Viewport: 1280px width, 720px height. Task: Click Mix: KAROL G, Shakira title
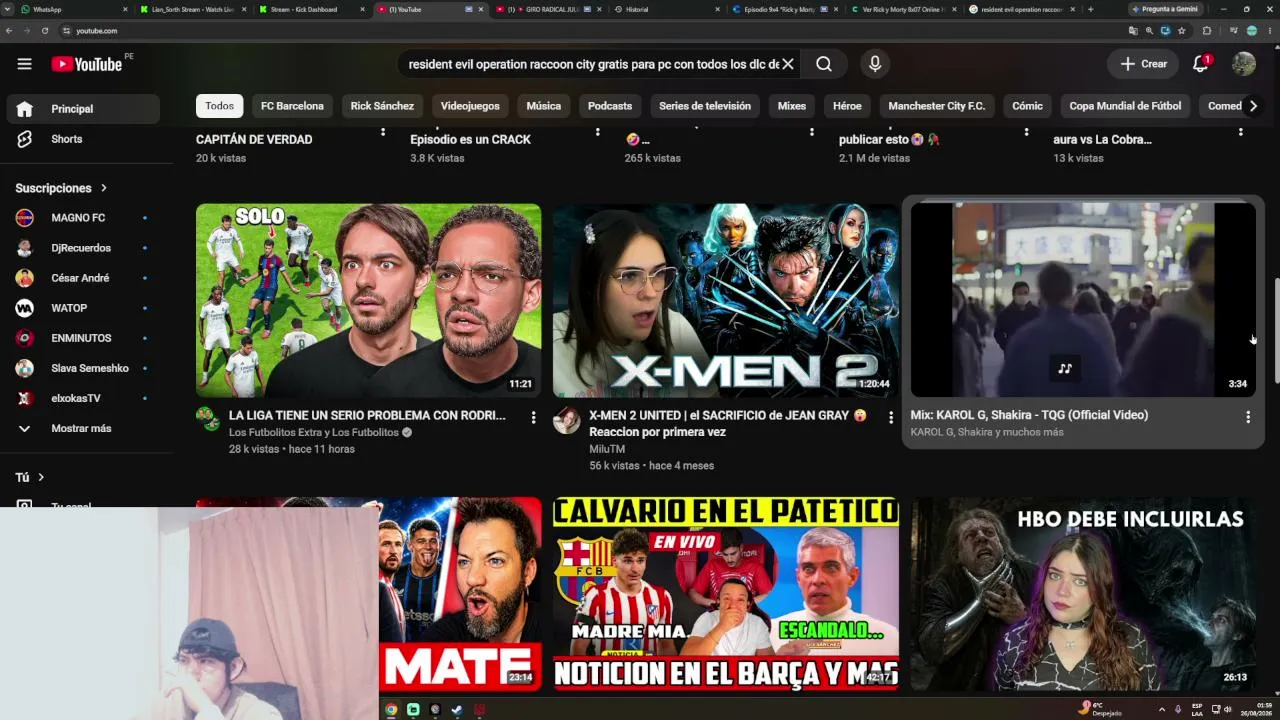(x=1029, y=415)
